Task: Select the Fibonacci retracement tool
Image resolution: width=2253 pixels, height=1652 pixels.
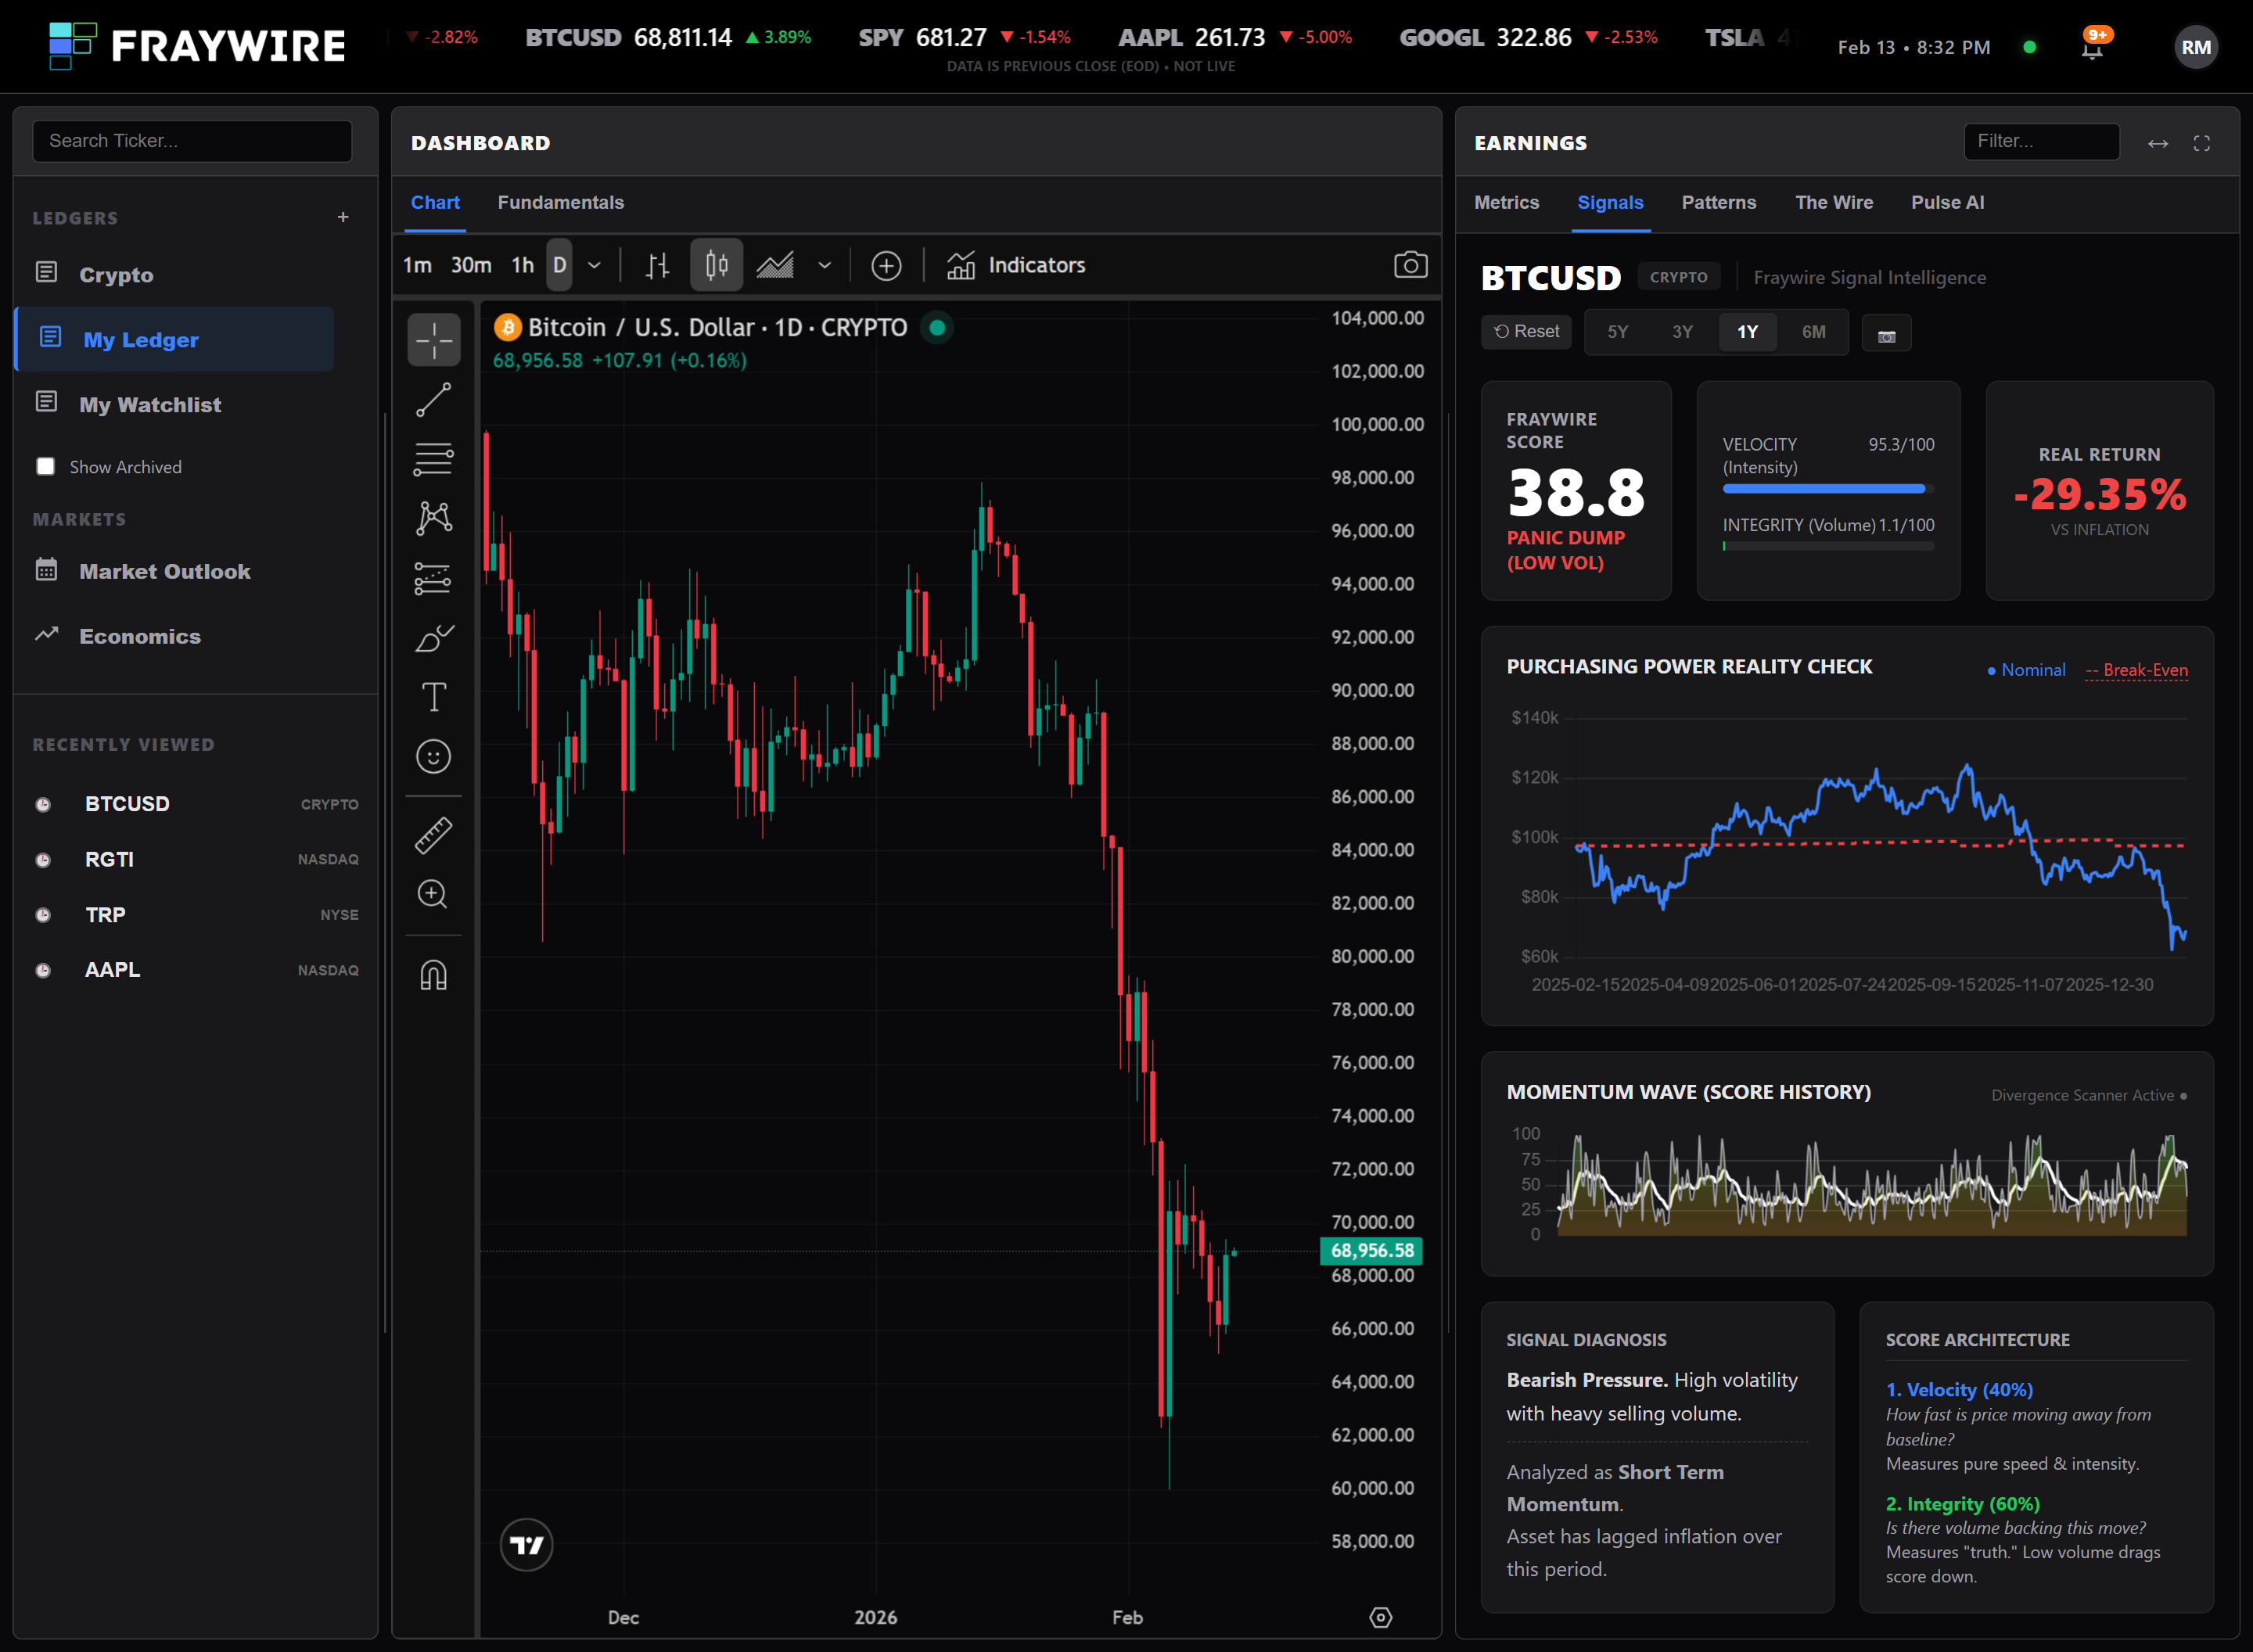Action: [433, 459]
